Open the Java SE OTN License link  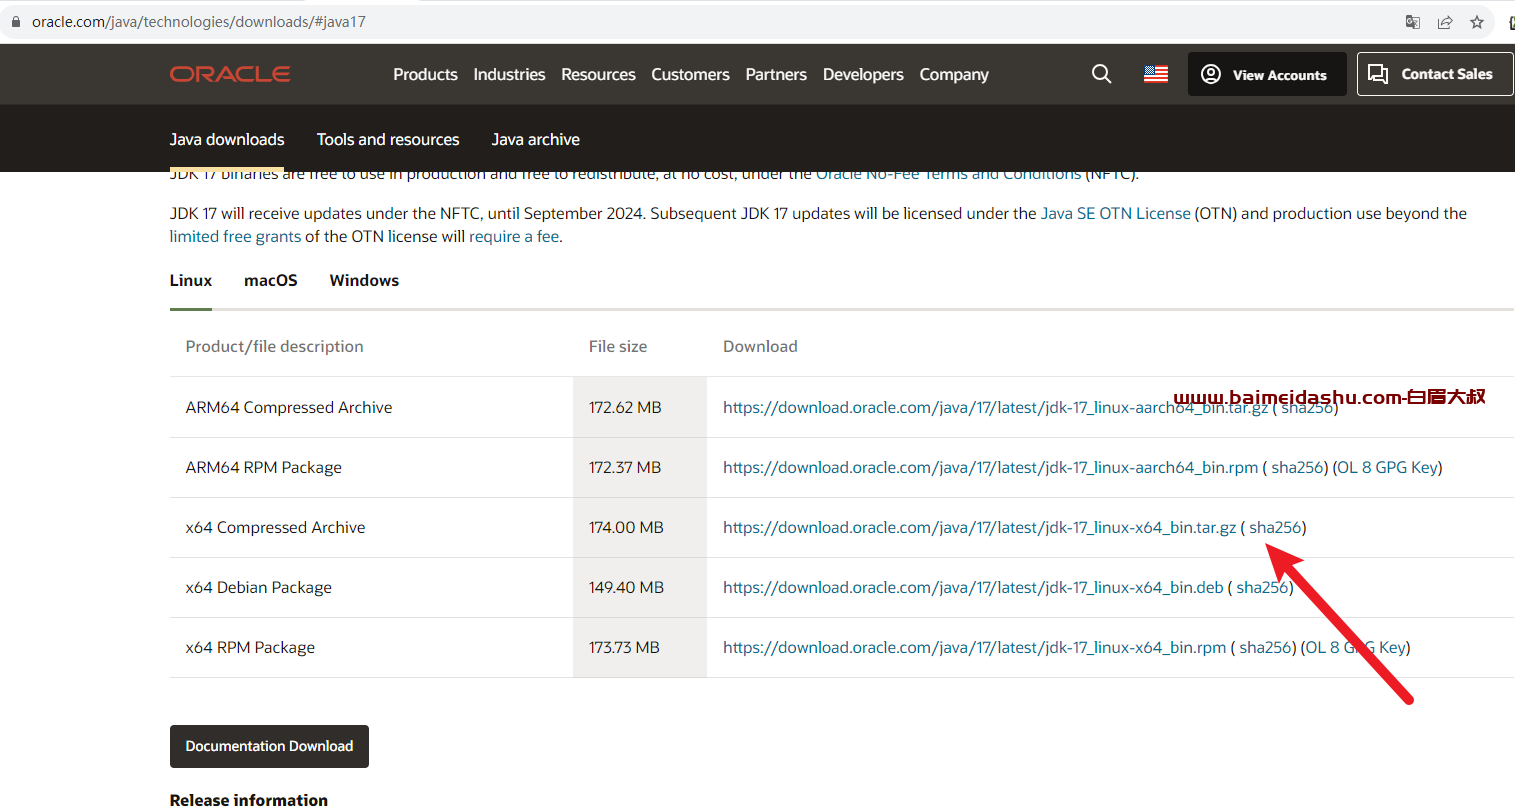tap(1115, 213)
